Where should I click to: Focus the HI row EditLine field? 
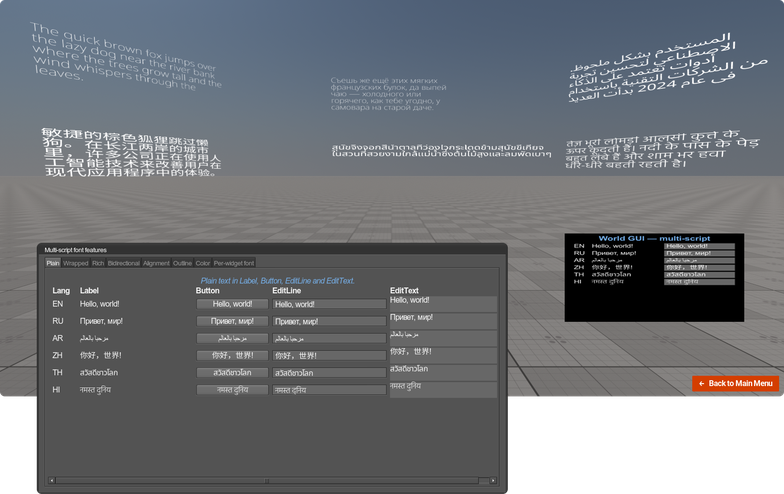click(x=329, y=390)
